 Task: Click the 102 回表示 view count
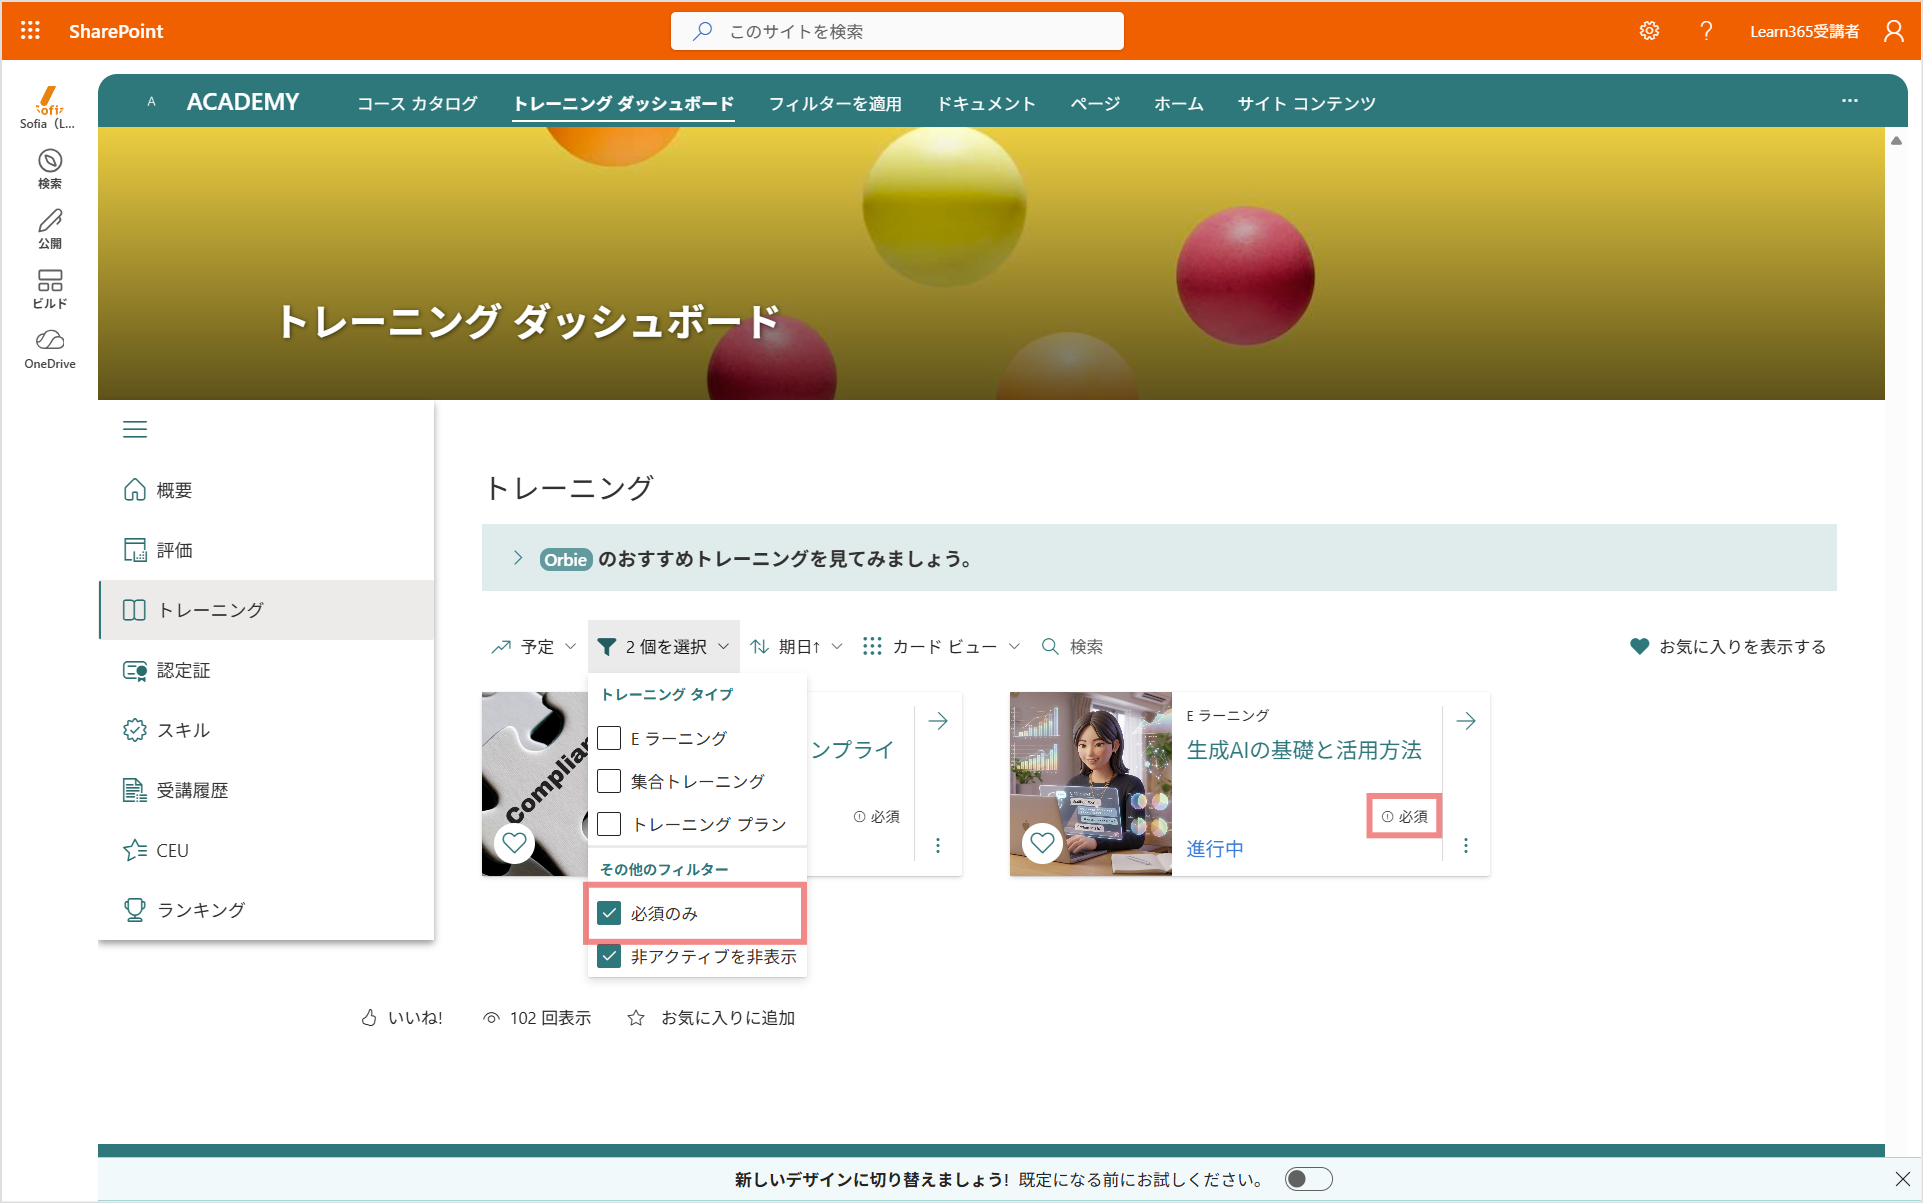[537, 1018]
